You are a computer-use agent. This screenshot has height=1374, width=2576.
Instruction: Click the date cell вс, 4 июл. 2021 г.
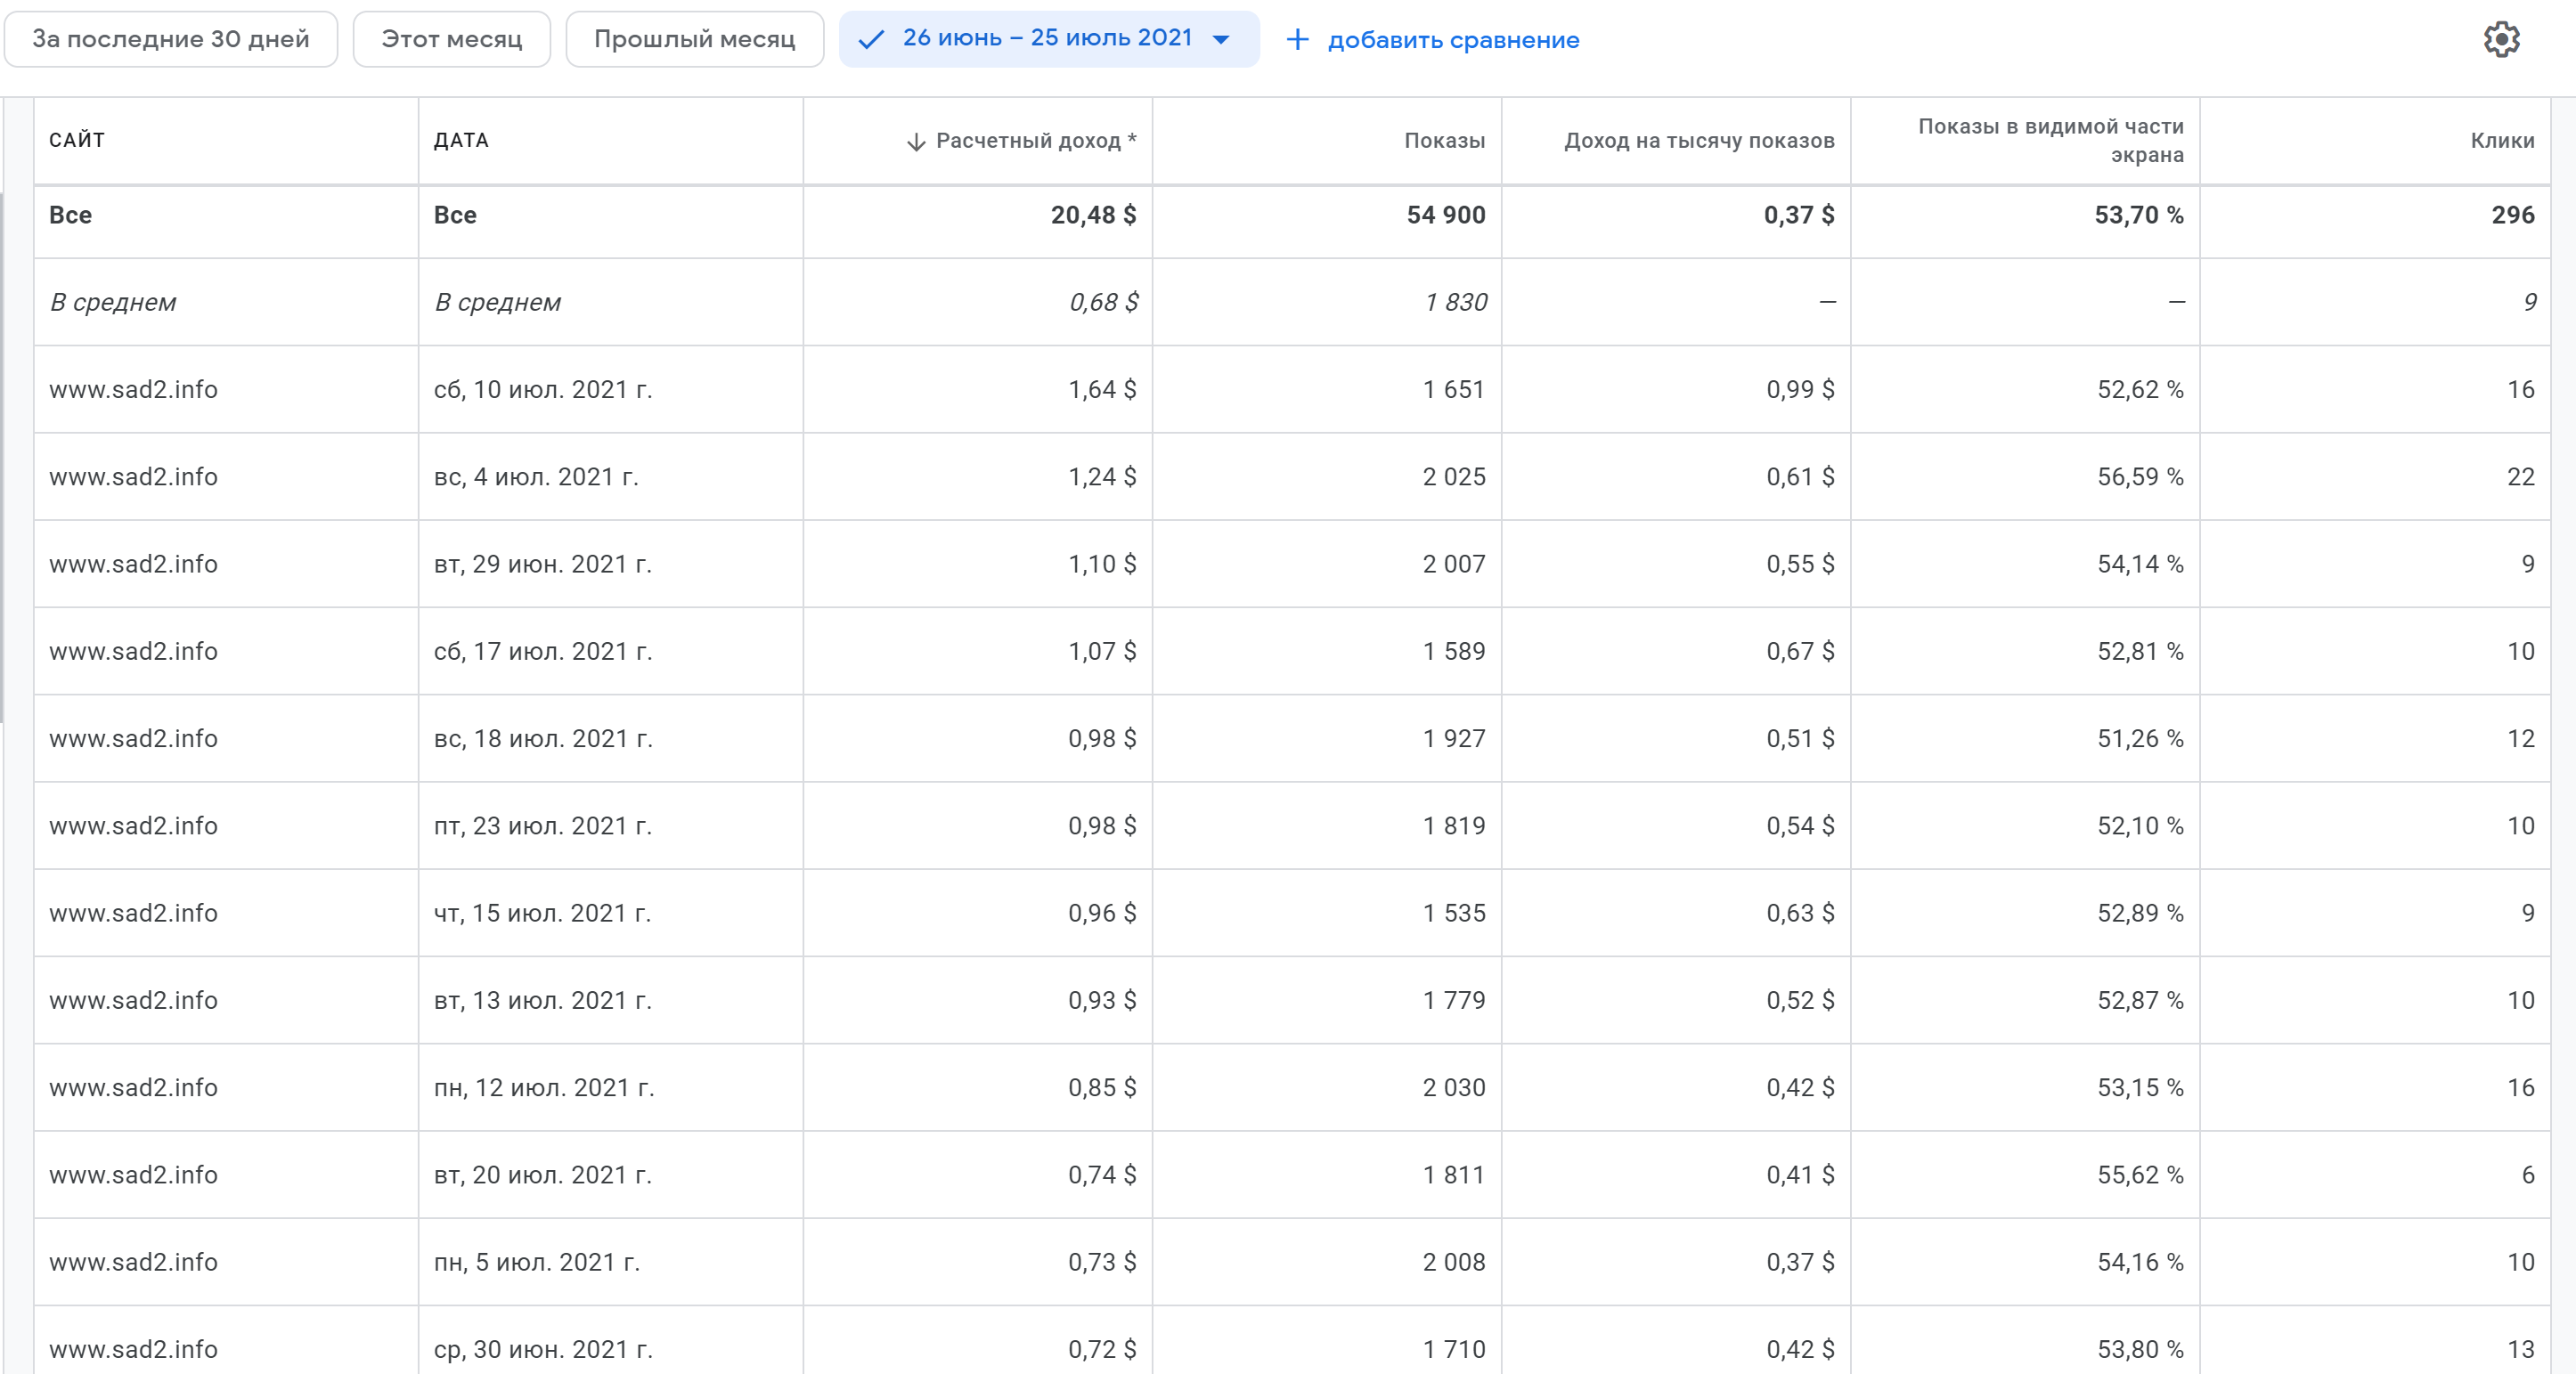[535, 477]
